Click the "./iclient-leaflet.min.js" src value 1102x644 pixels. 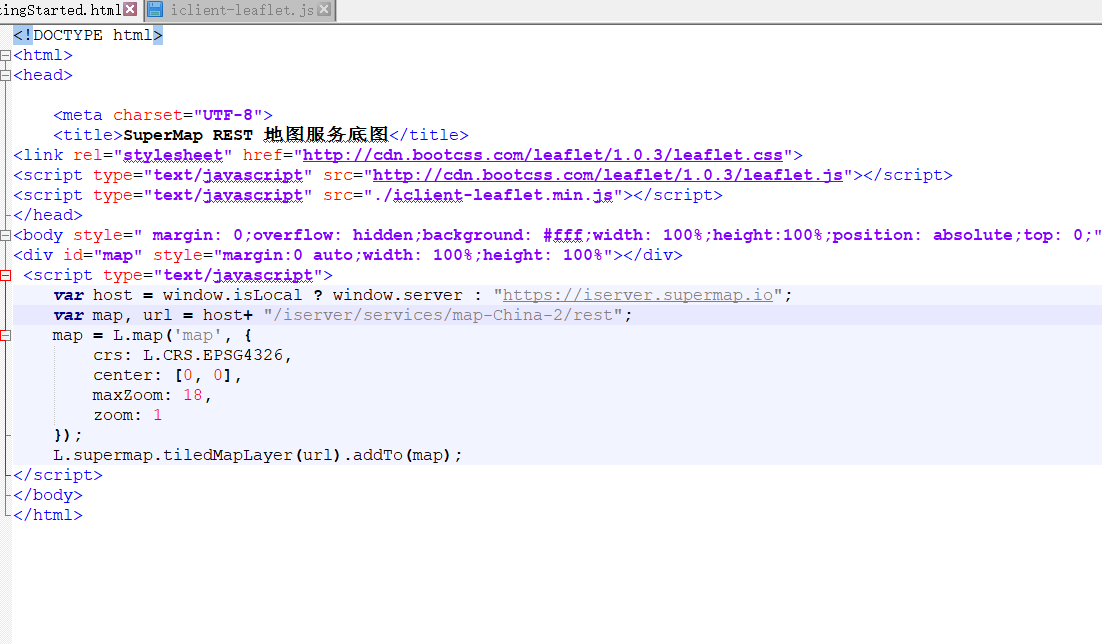point(493,195)
